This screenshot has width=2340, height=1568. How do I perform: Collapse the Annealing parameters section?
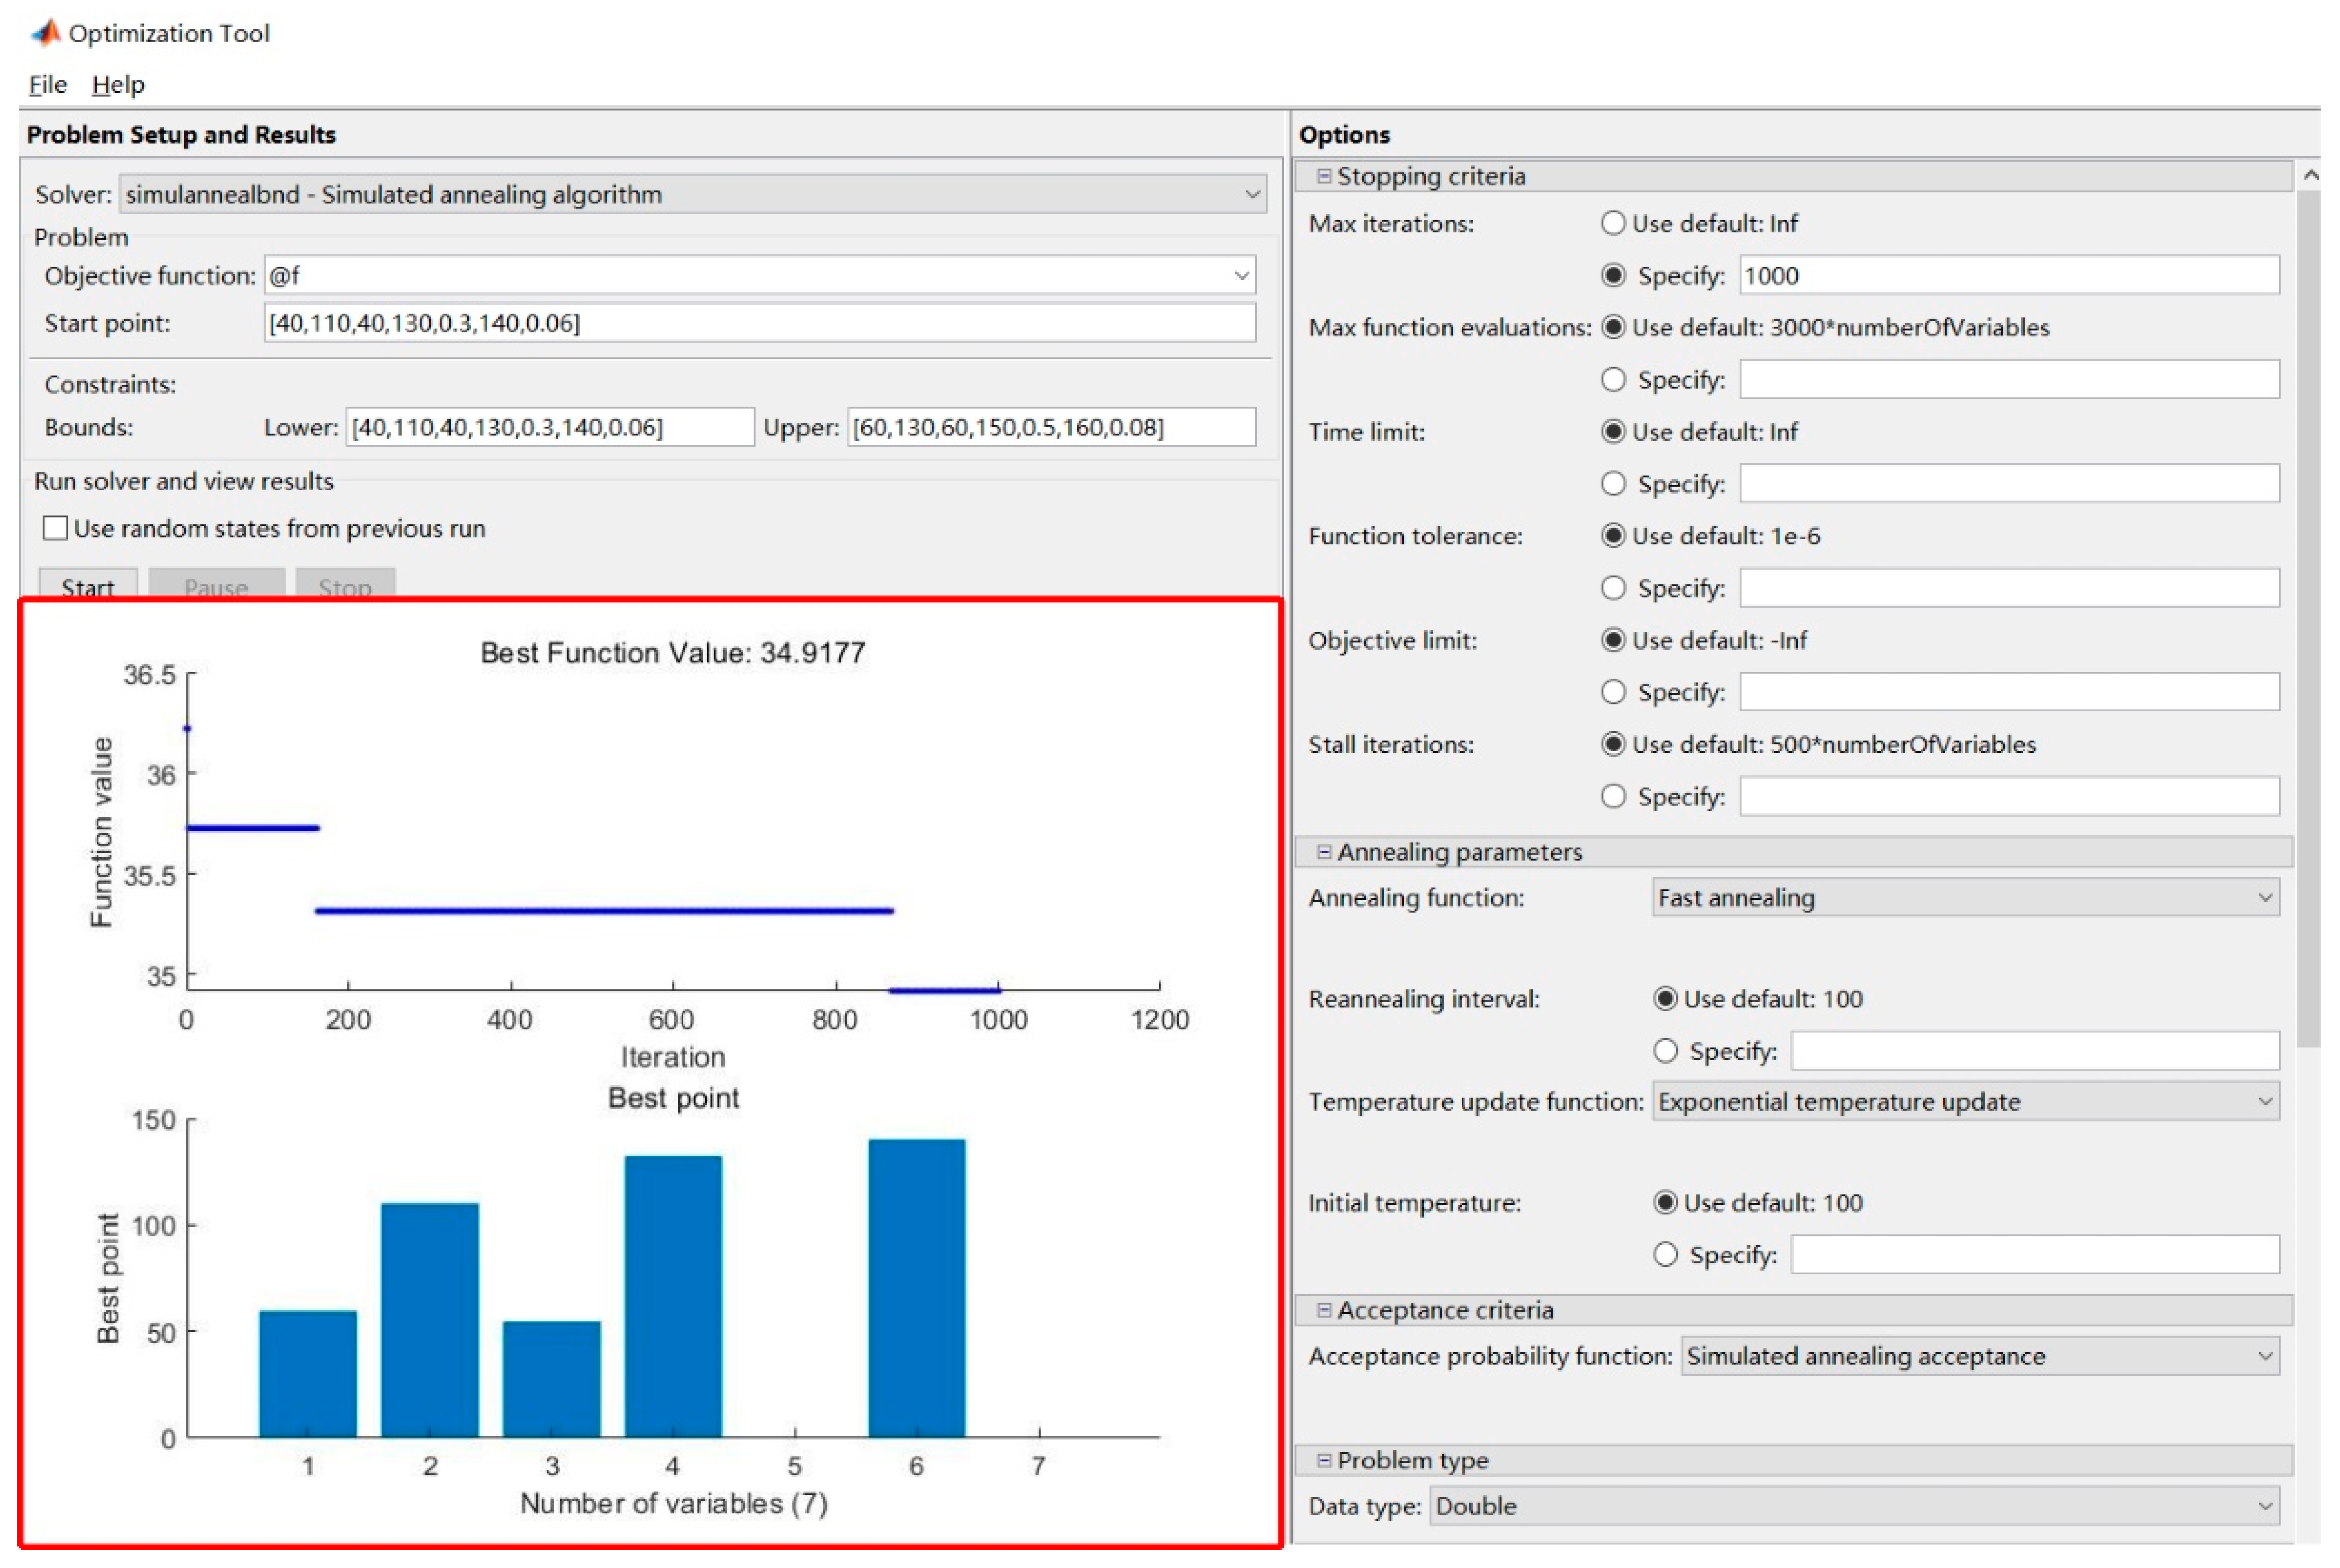[x=1324, y=852]
